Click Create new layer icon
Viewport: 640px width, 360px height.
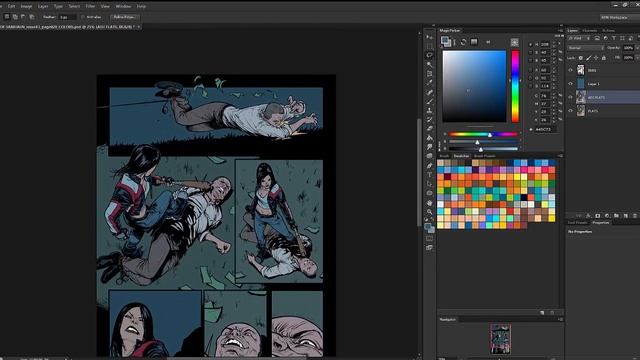pos(626,216)
